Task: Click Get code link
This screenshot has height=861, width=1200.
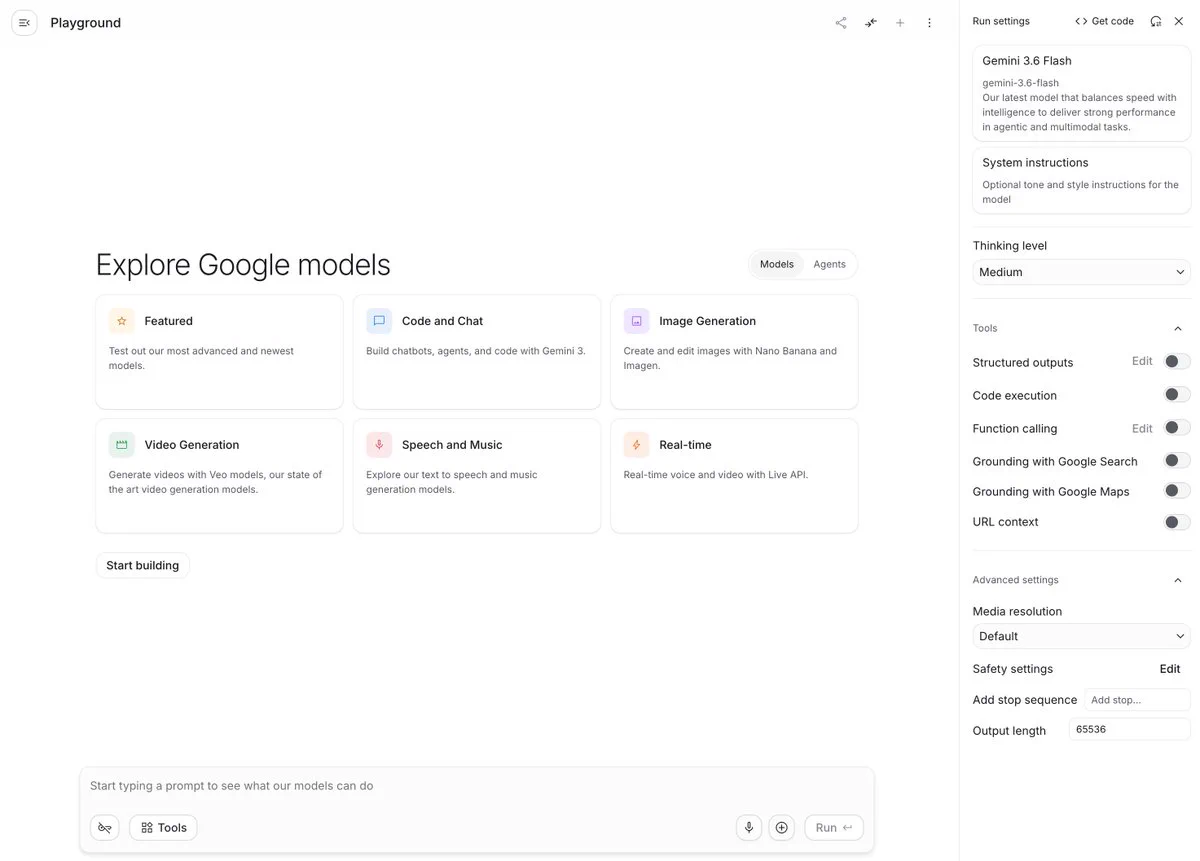Action: 1104,21
